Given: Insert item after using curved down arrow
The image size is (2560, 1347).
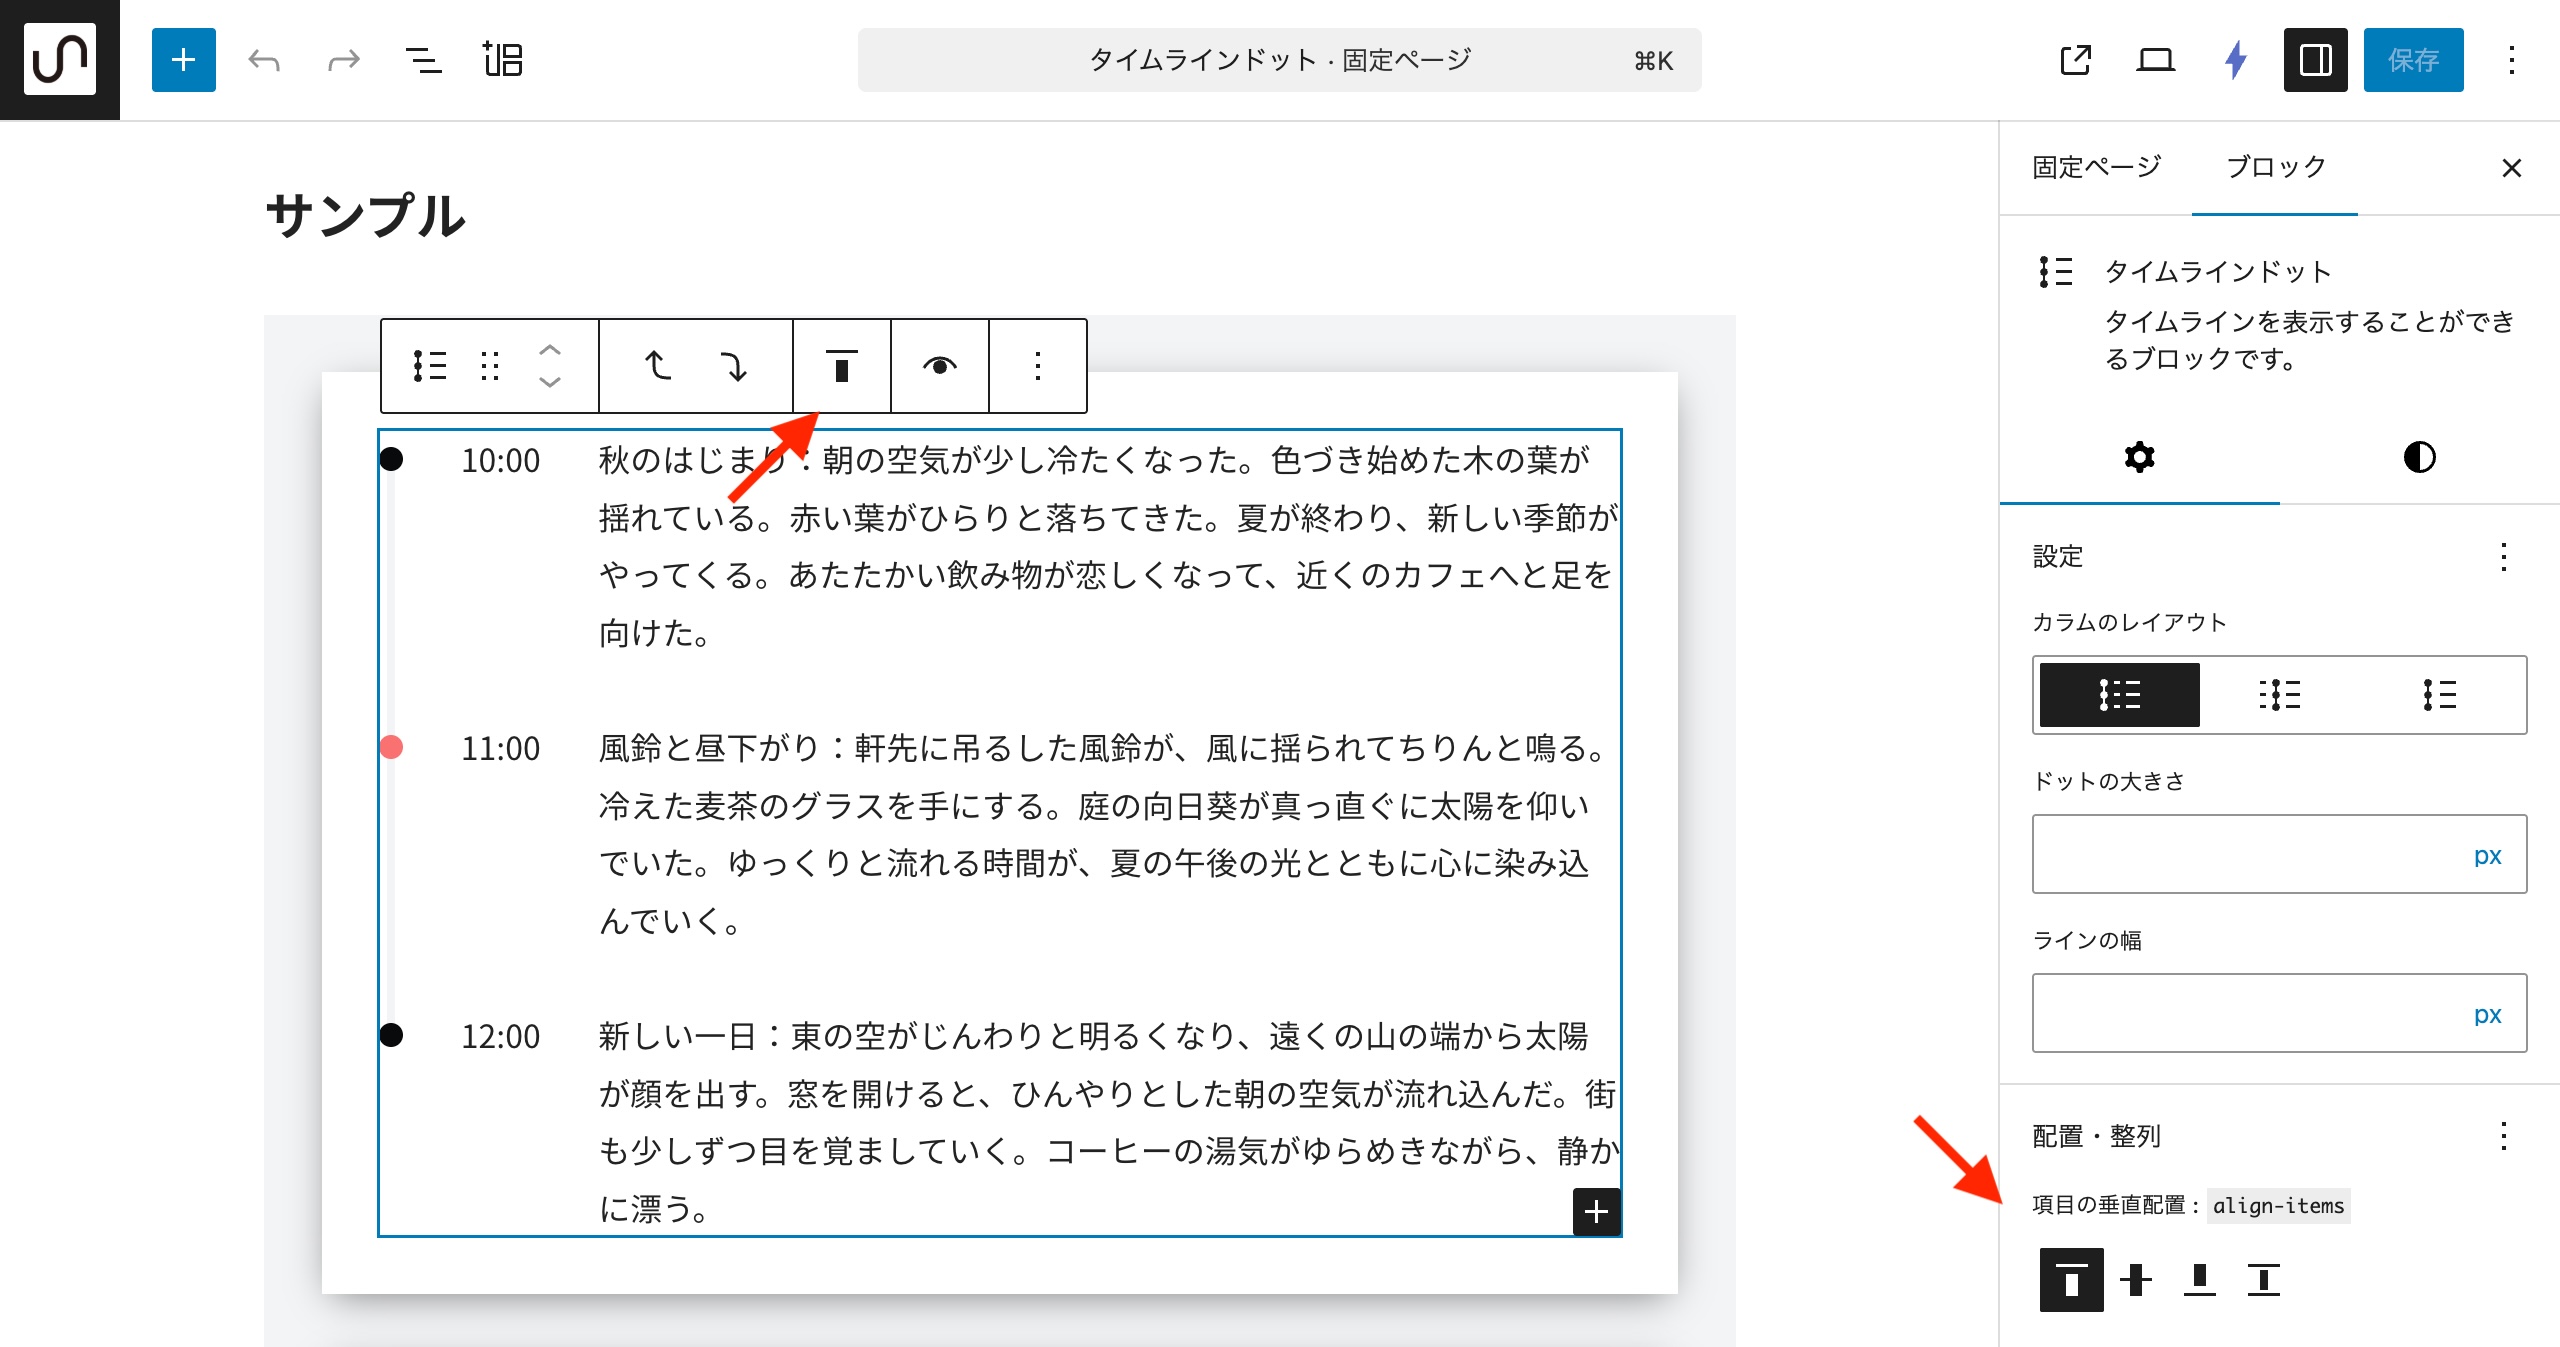Looking at the screenshot, I should 735,366.
